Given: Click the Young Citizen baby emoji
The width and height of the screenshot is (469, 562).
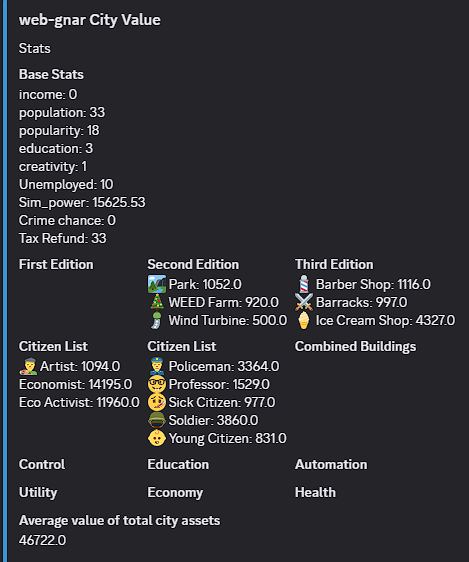Looking at the screenshot, I should coord(157,438).
